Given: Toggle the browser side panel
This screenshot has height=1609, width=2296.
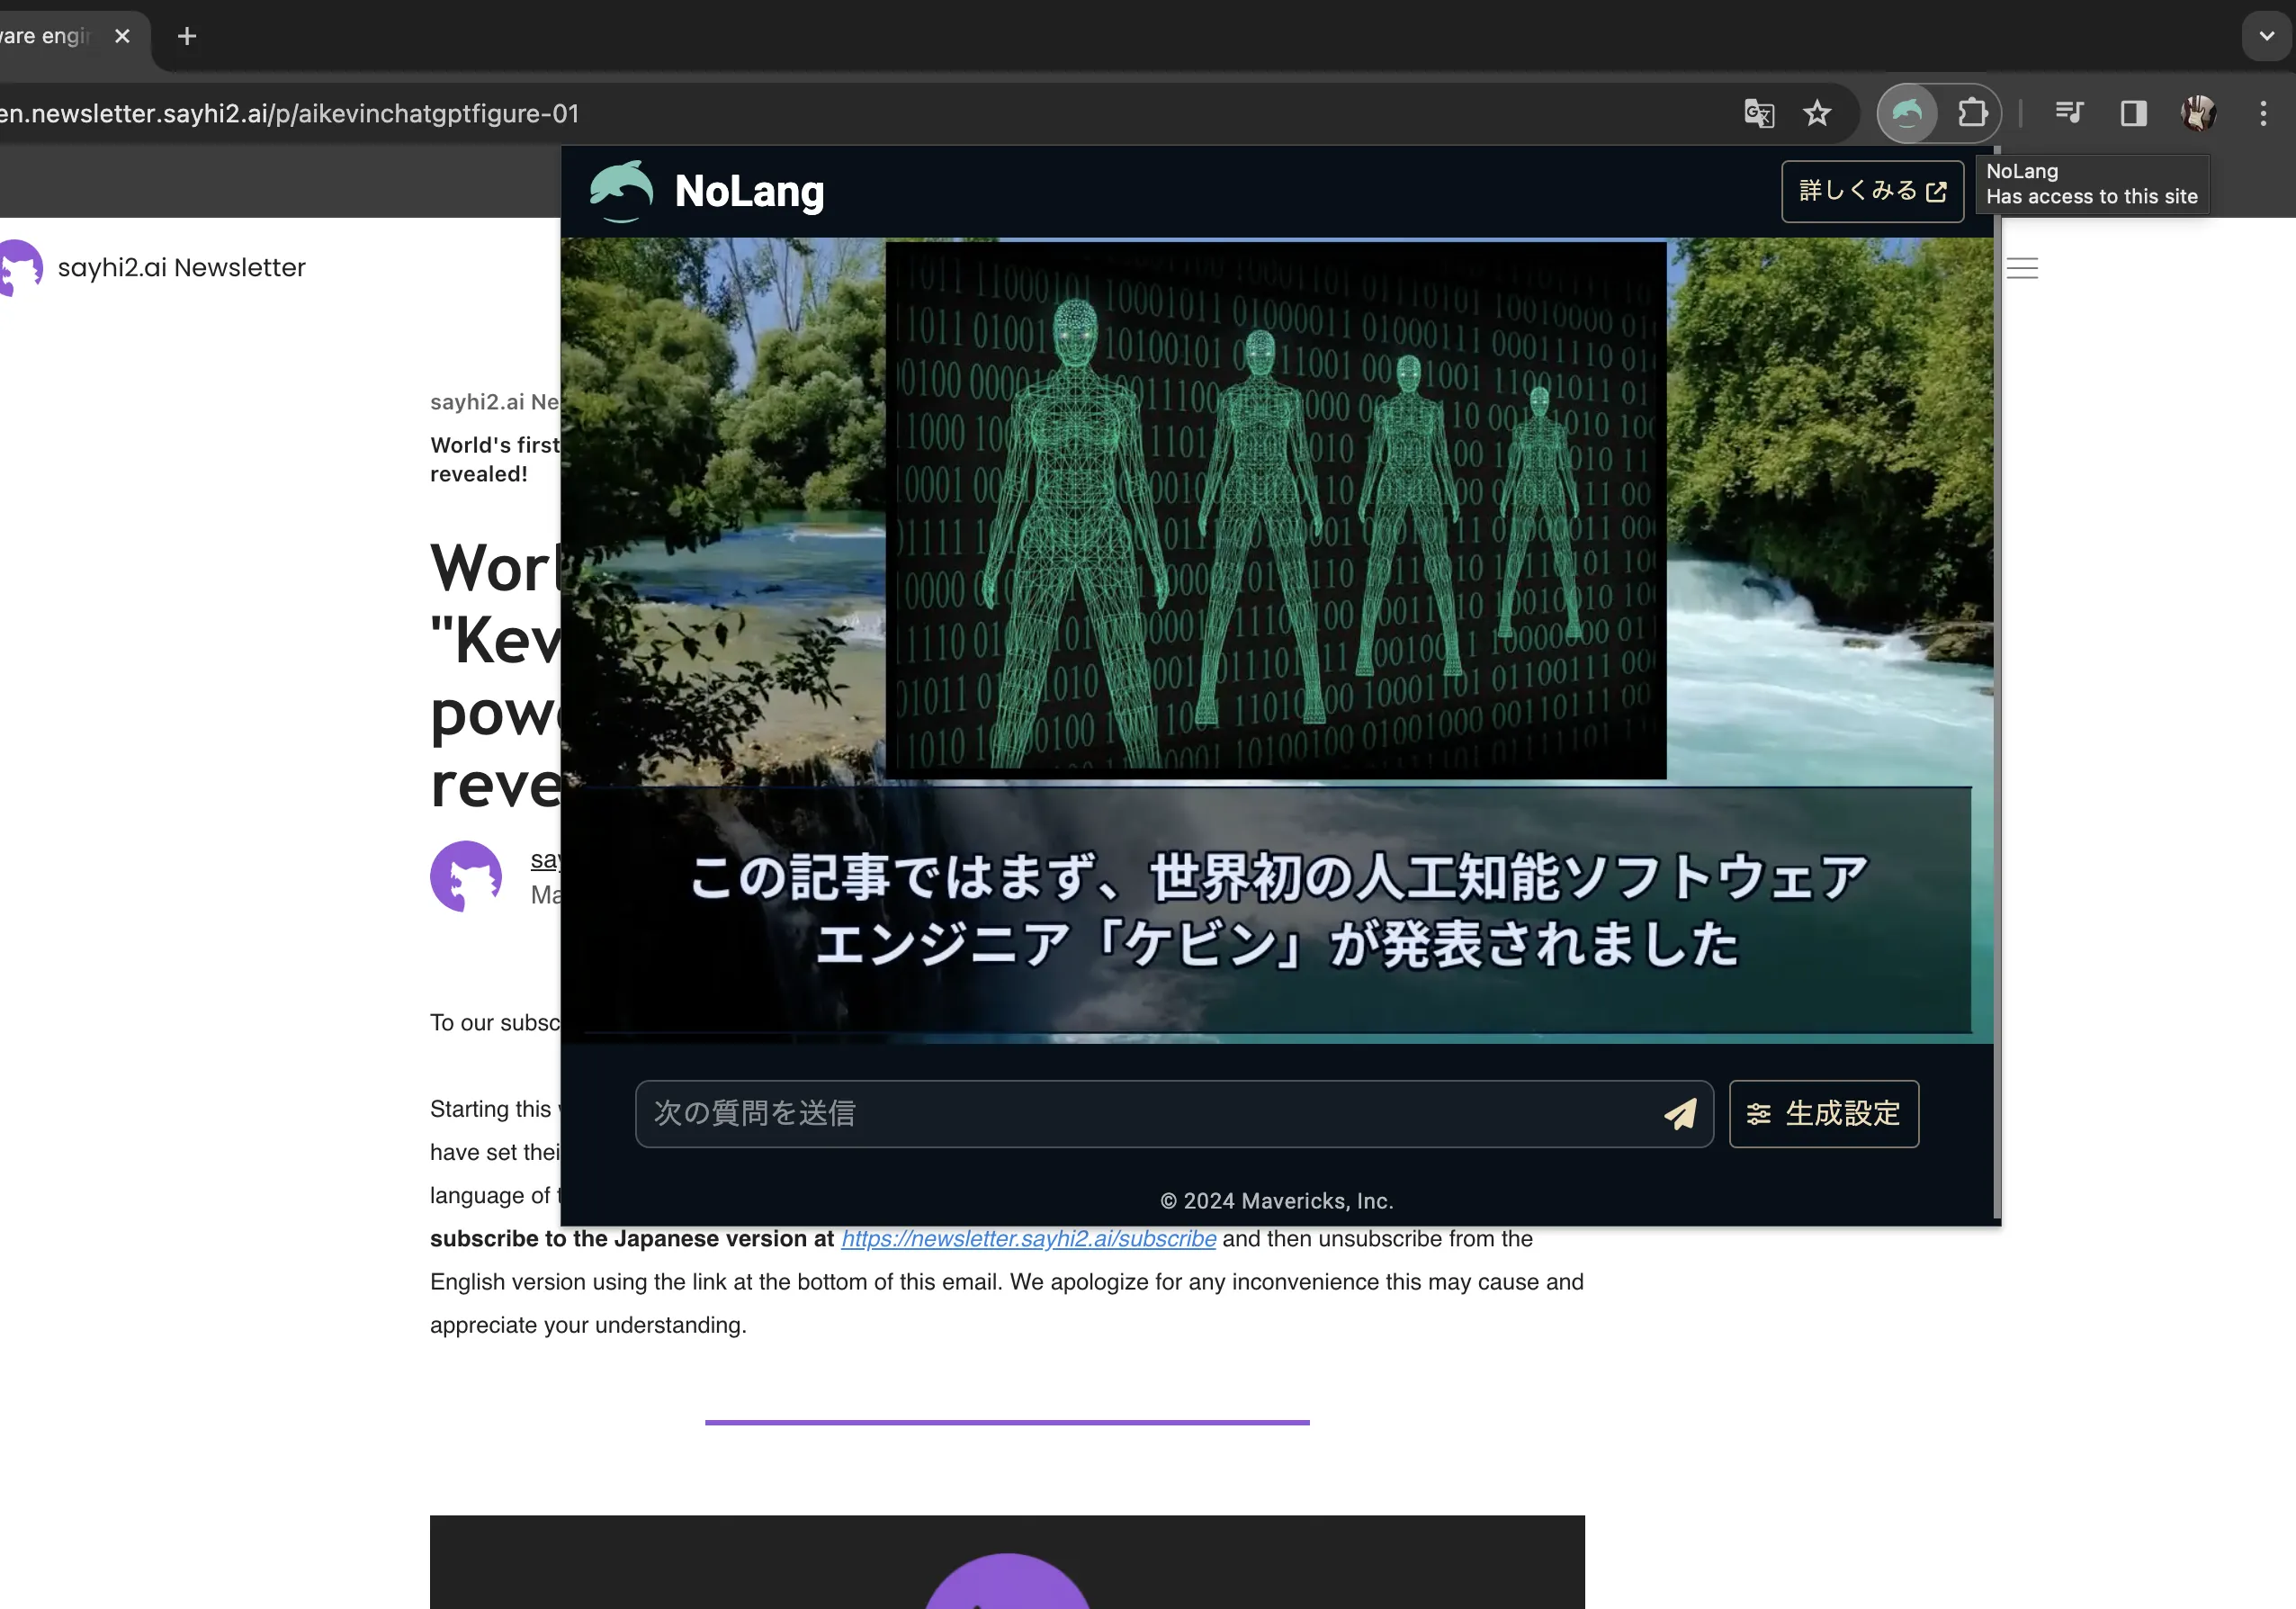Looking at the screenshot, I should point(2134,113).
